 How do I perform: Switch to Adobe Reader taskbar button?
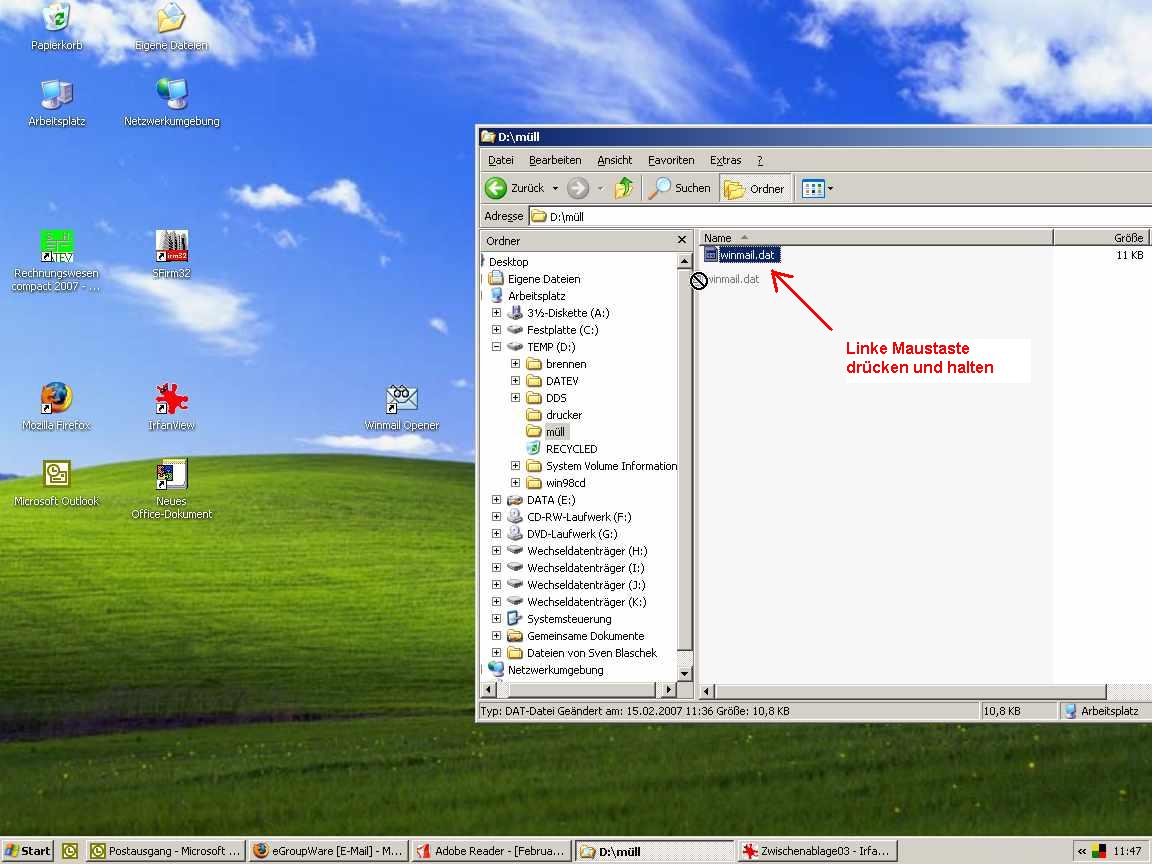tap(491, 851)
